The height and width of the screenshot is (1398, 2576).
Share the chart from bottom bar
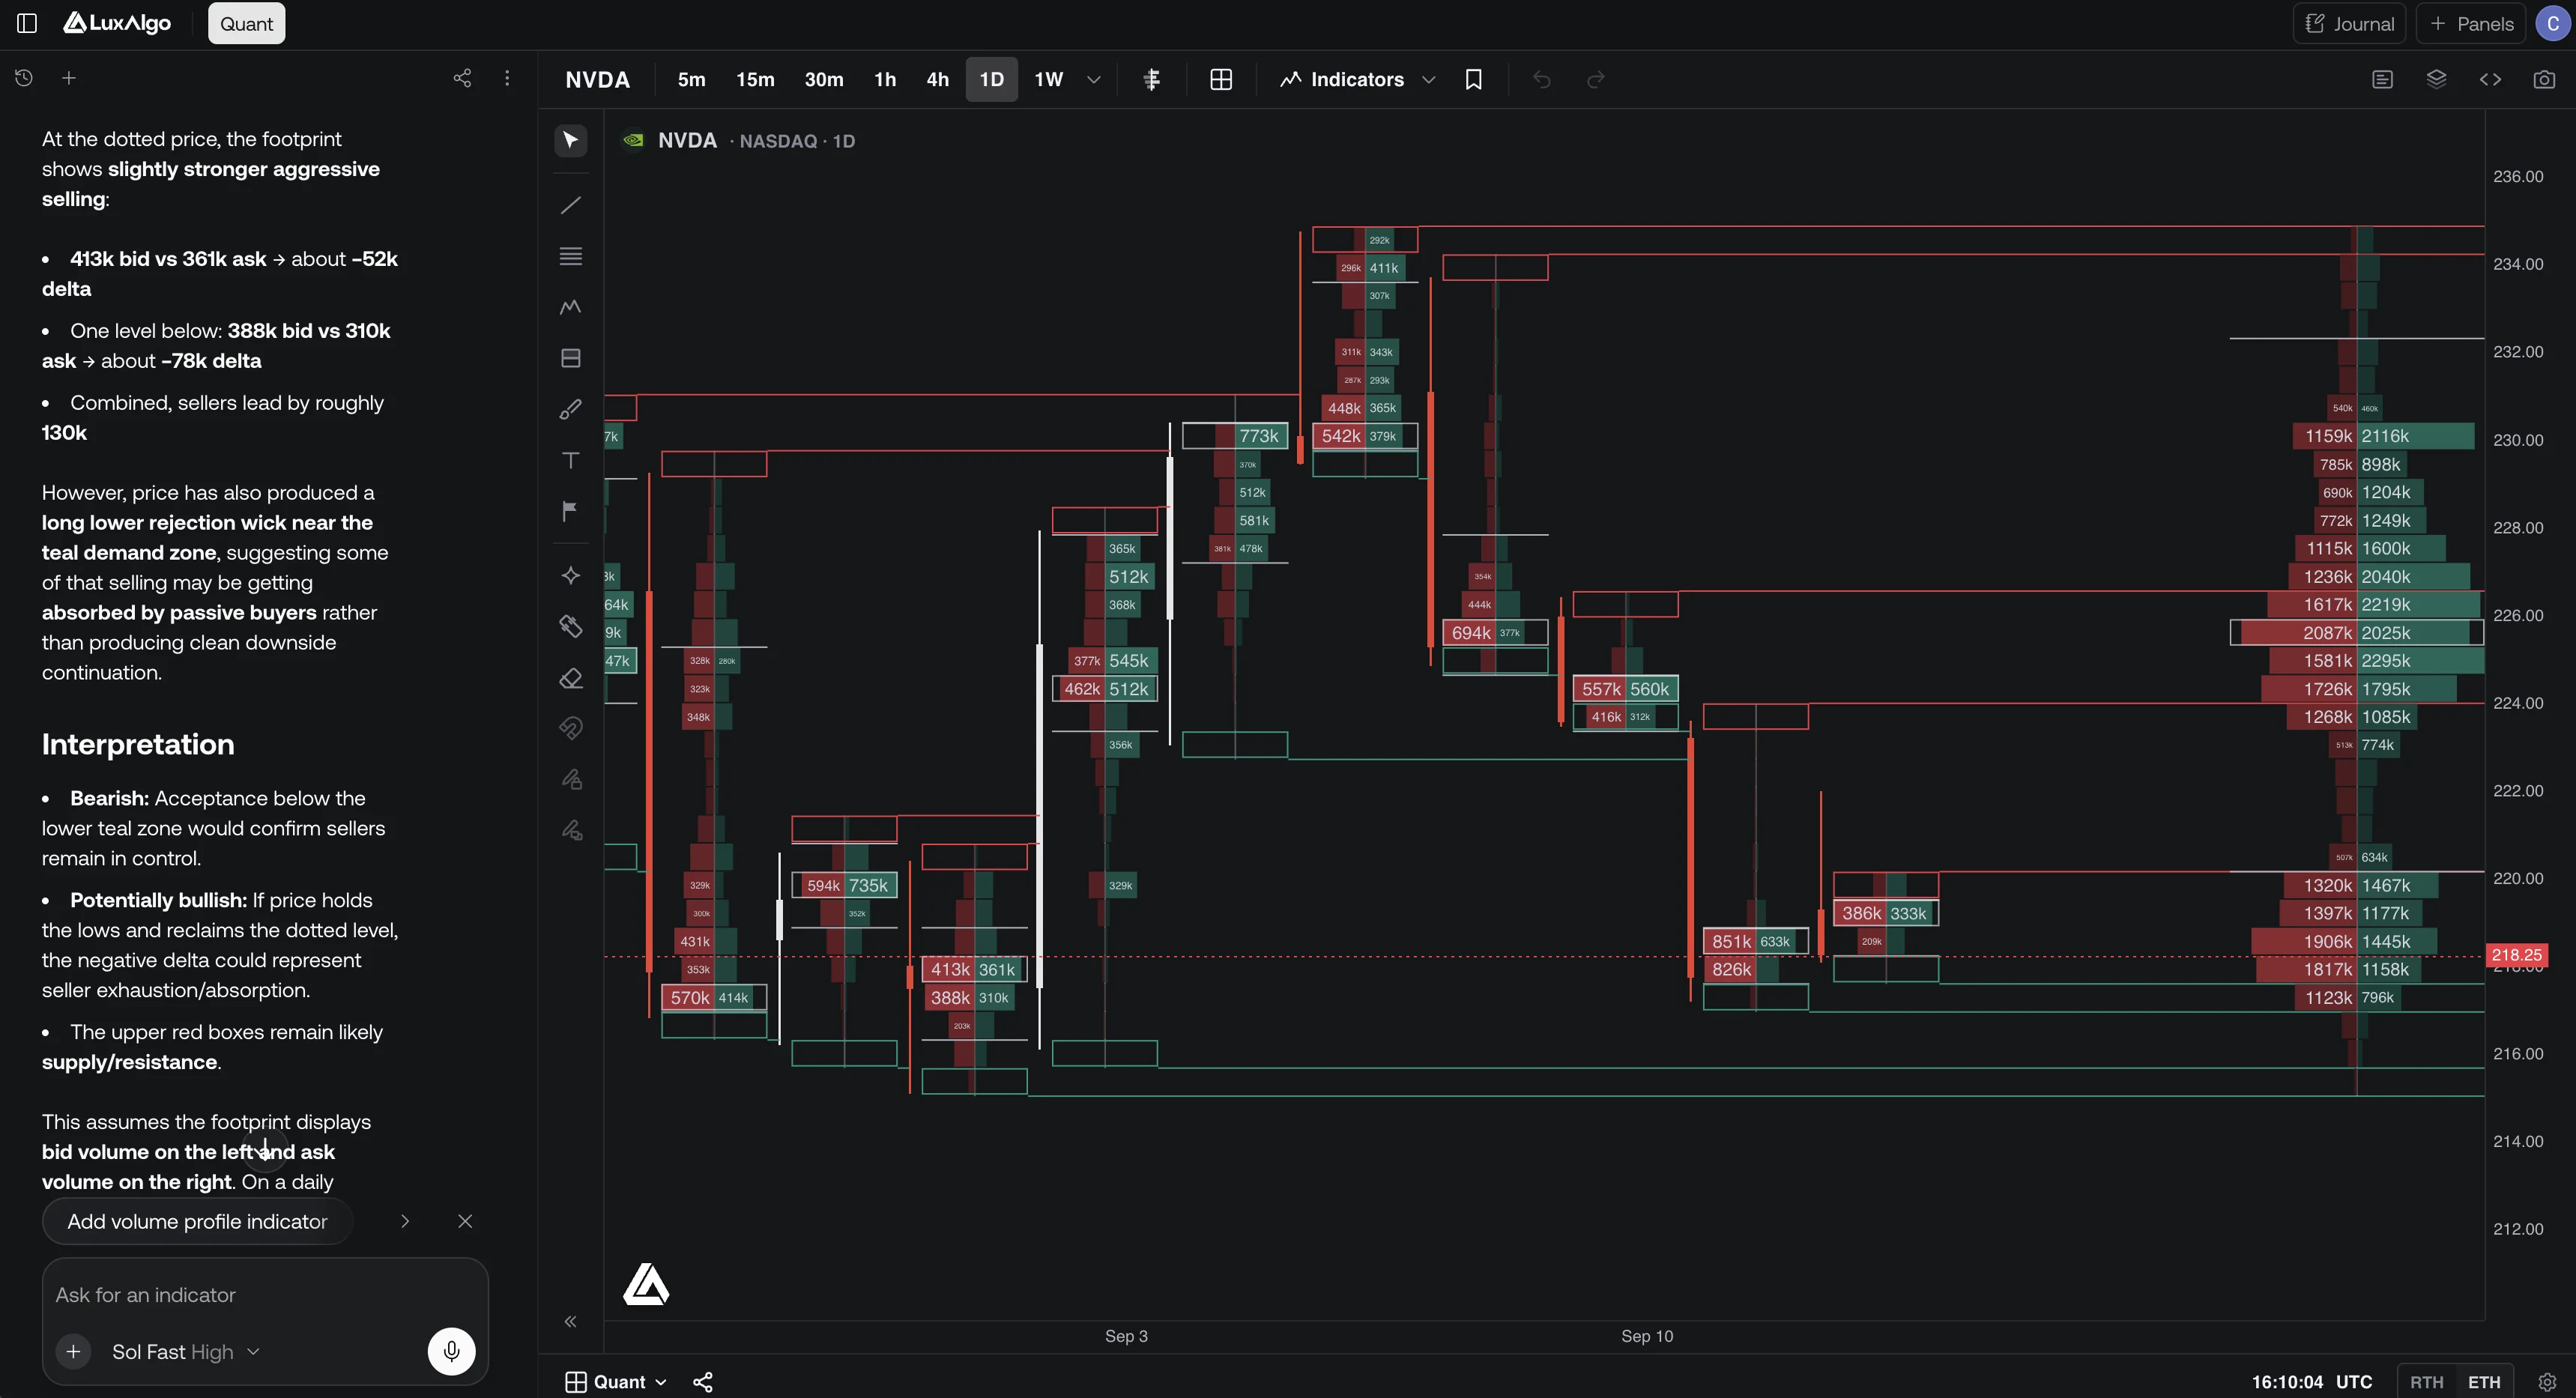coord(703,1381)
